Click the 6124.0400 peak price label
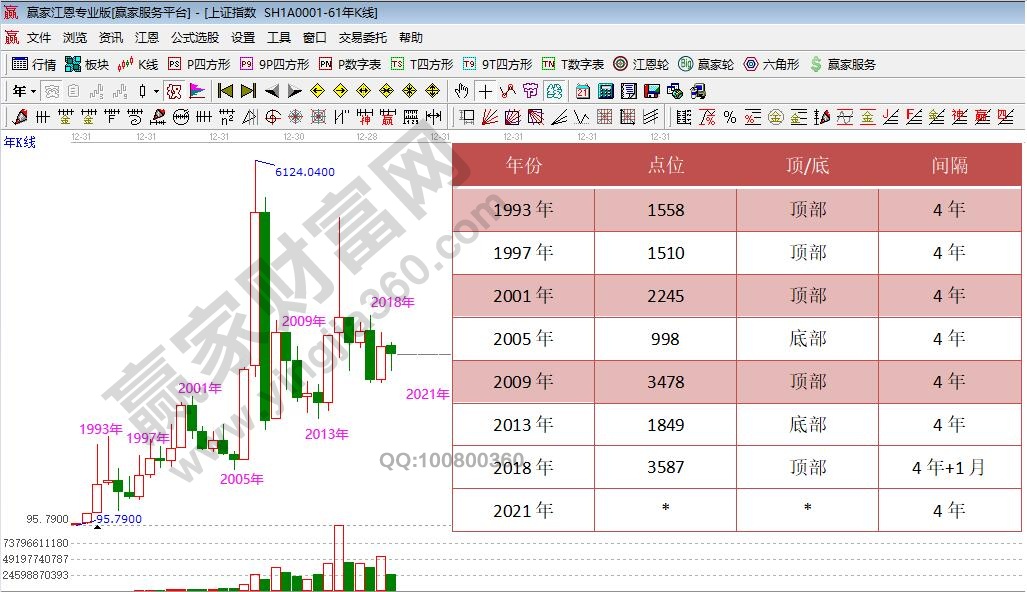 click(305, 172)
